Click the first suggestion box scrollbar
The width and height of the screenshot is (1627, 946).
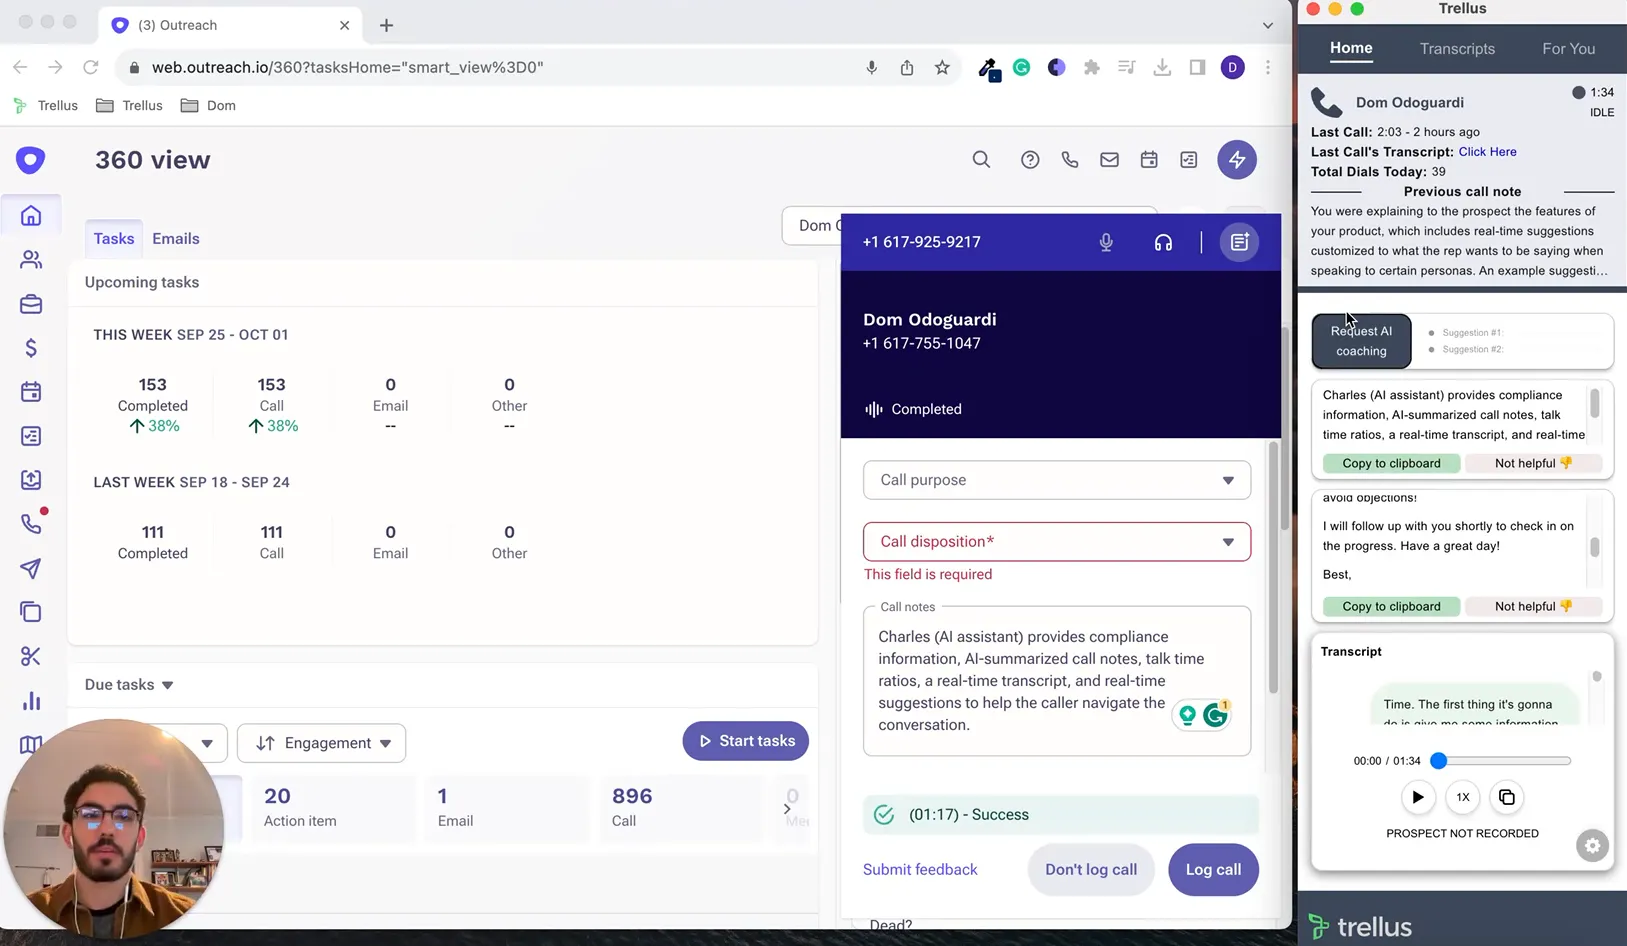point(1594,404)
